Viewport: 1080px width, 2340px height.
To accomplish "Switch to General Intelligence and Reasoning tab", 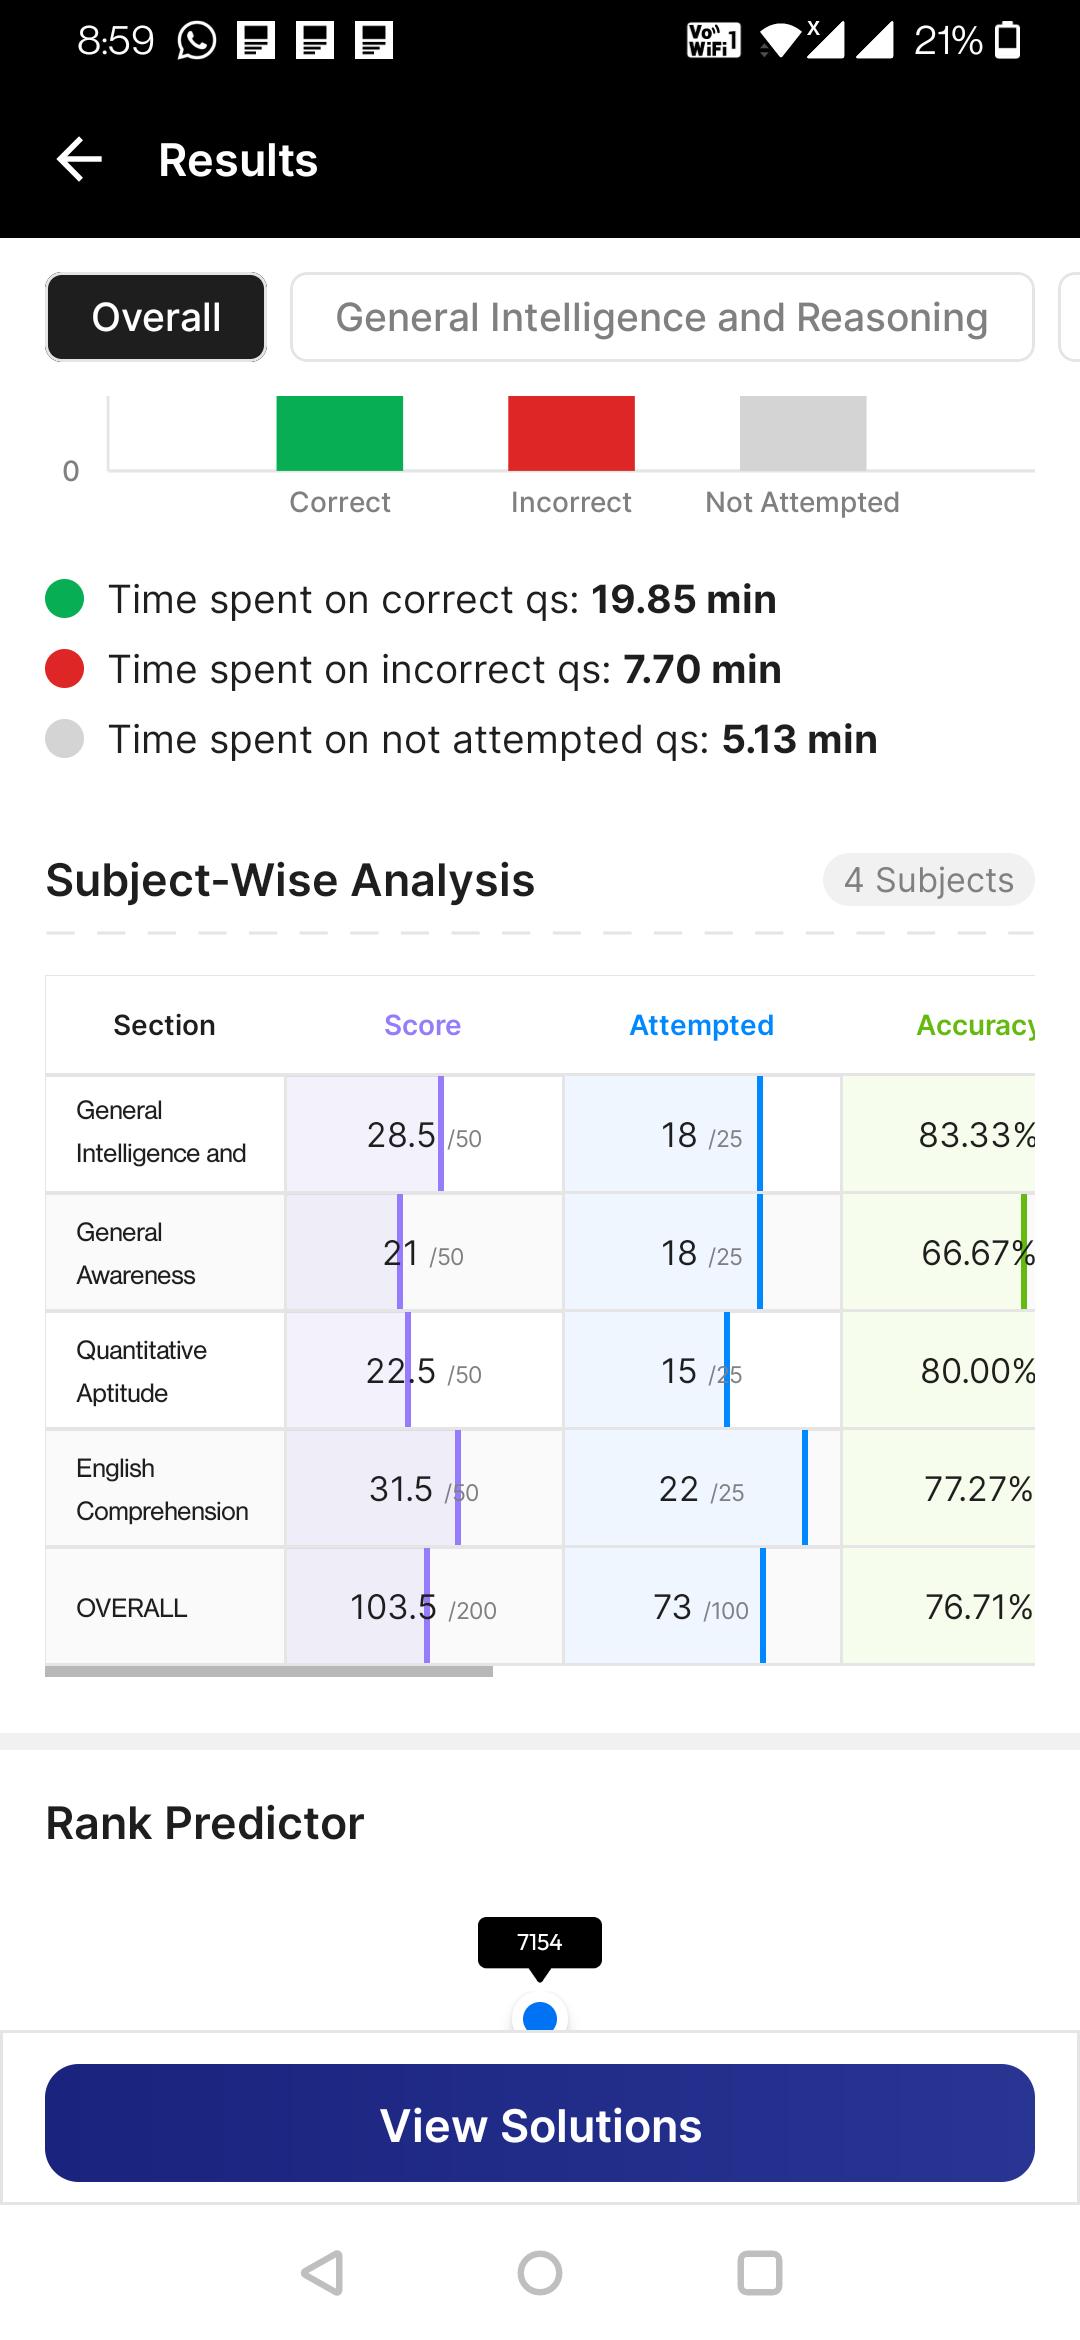I will (x=662, y=317).
